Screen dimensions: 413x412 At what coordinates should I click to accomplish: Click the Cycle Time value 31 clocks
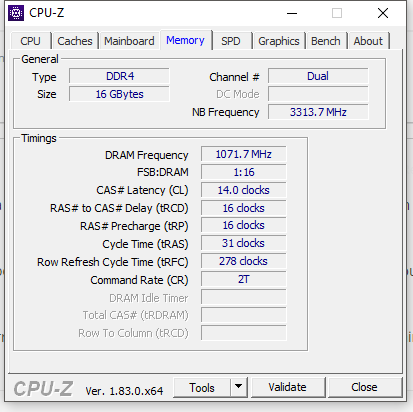(x=244, y=243)
